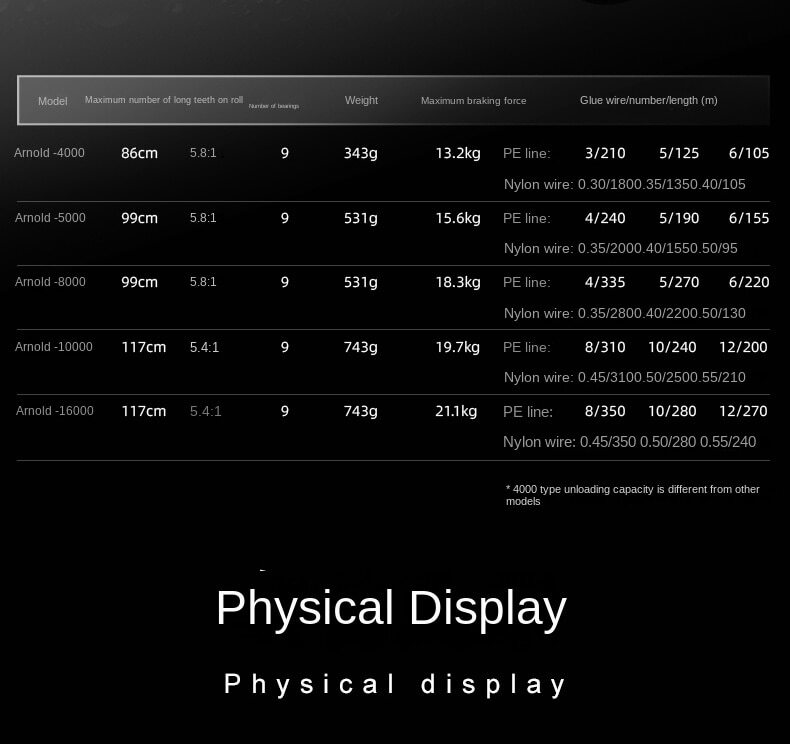This screenshot has height=744, width=790.
Task: Click the 15.6kg braking force value
Action: pos(458,218)
